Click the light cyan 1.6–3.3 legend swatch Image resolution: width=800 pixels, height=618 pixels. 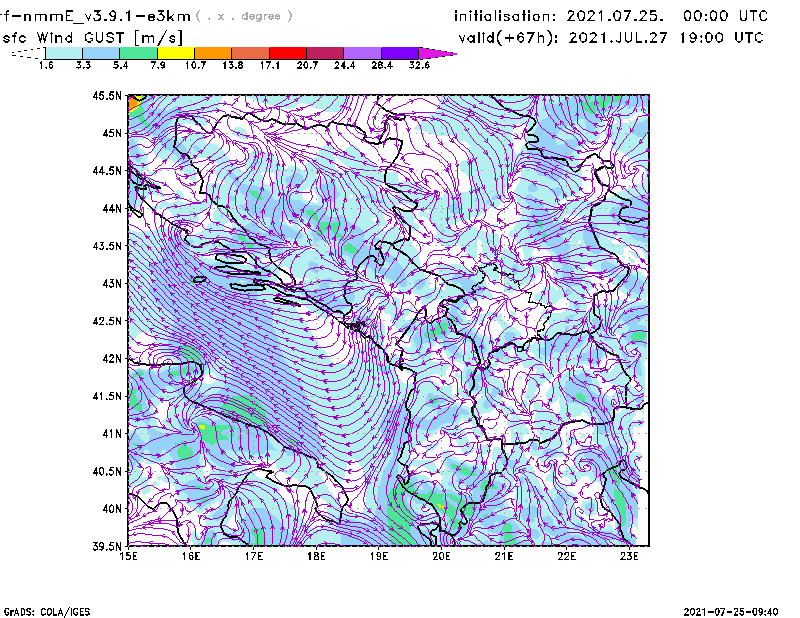click(x=64, y=53)
